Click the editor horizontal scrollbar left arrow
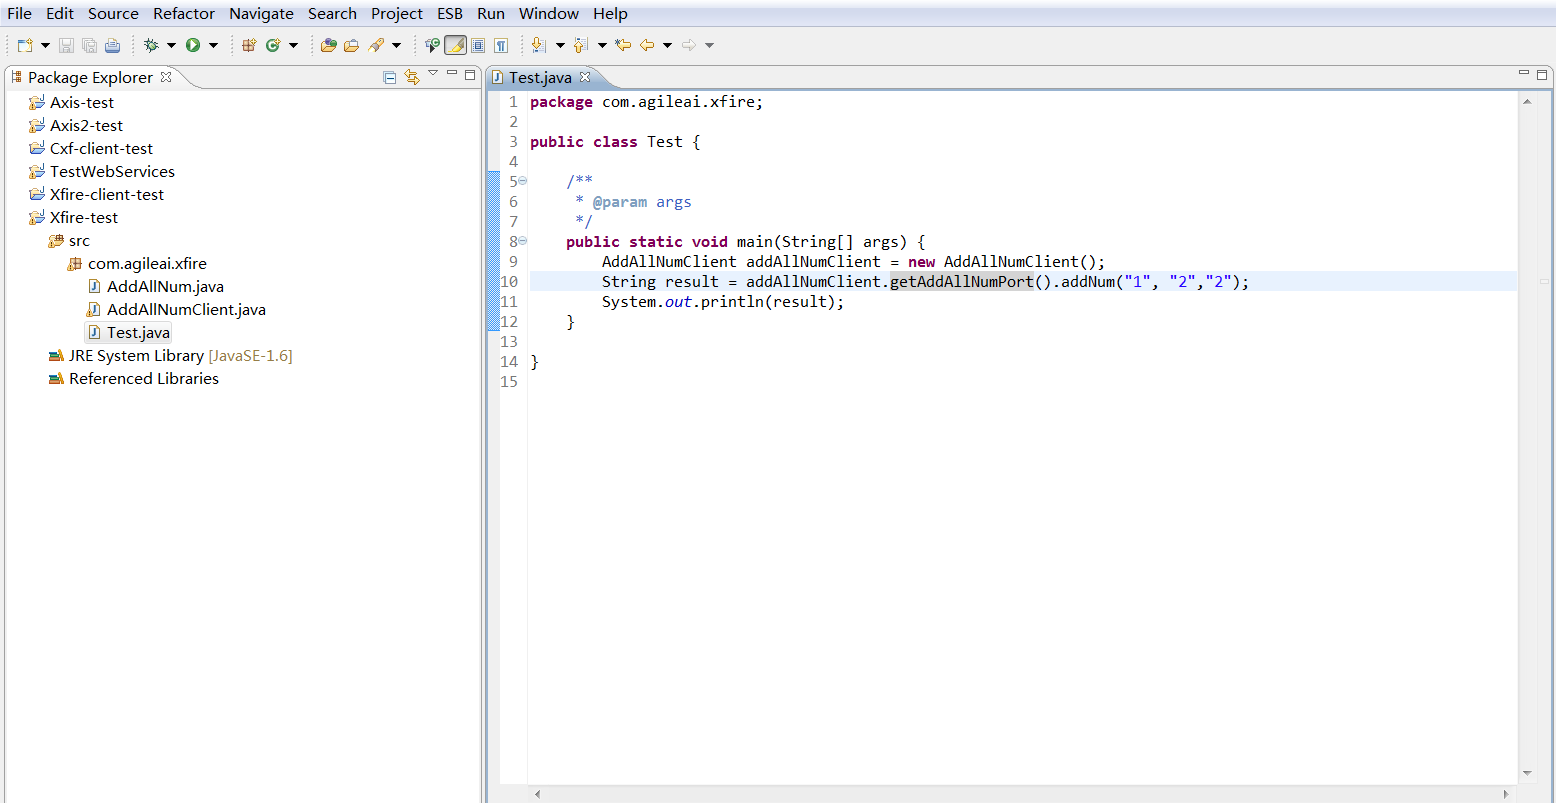Viewport: 1556px width, 803px height. (537, 794)
